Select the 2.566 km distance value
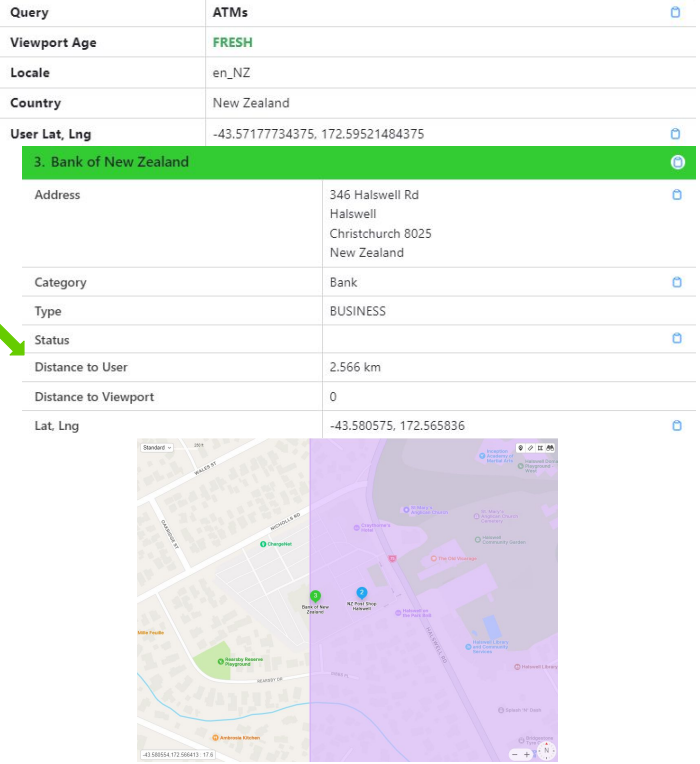Viewport: 700px width, 764px height. (355, 367)
